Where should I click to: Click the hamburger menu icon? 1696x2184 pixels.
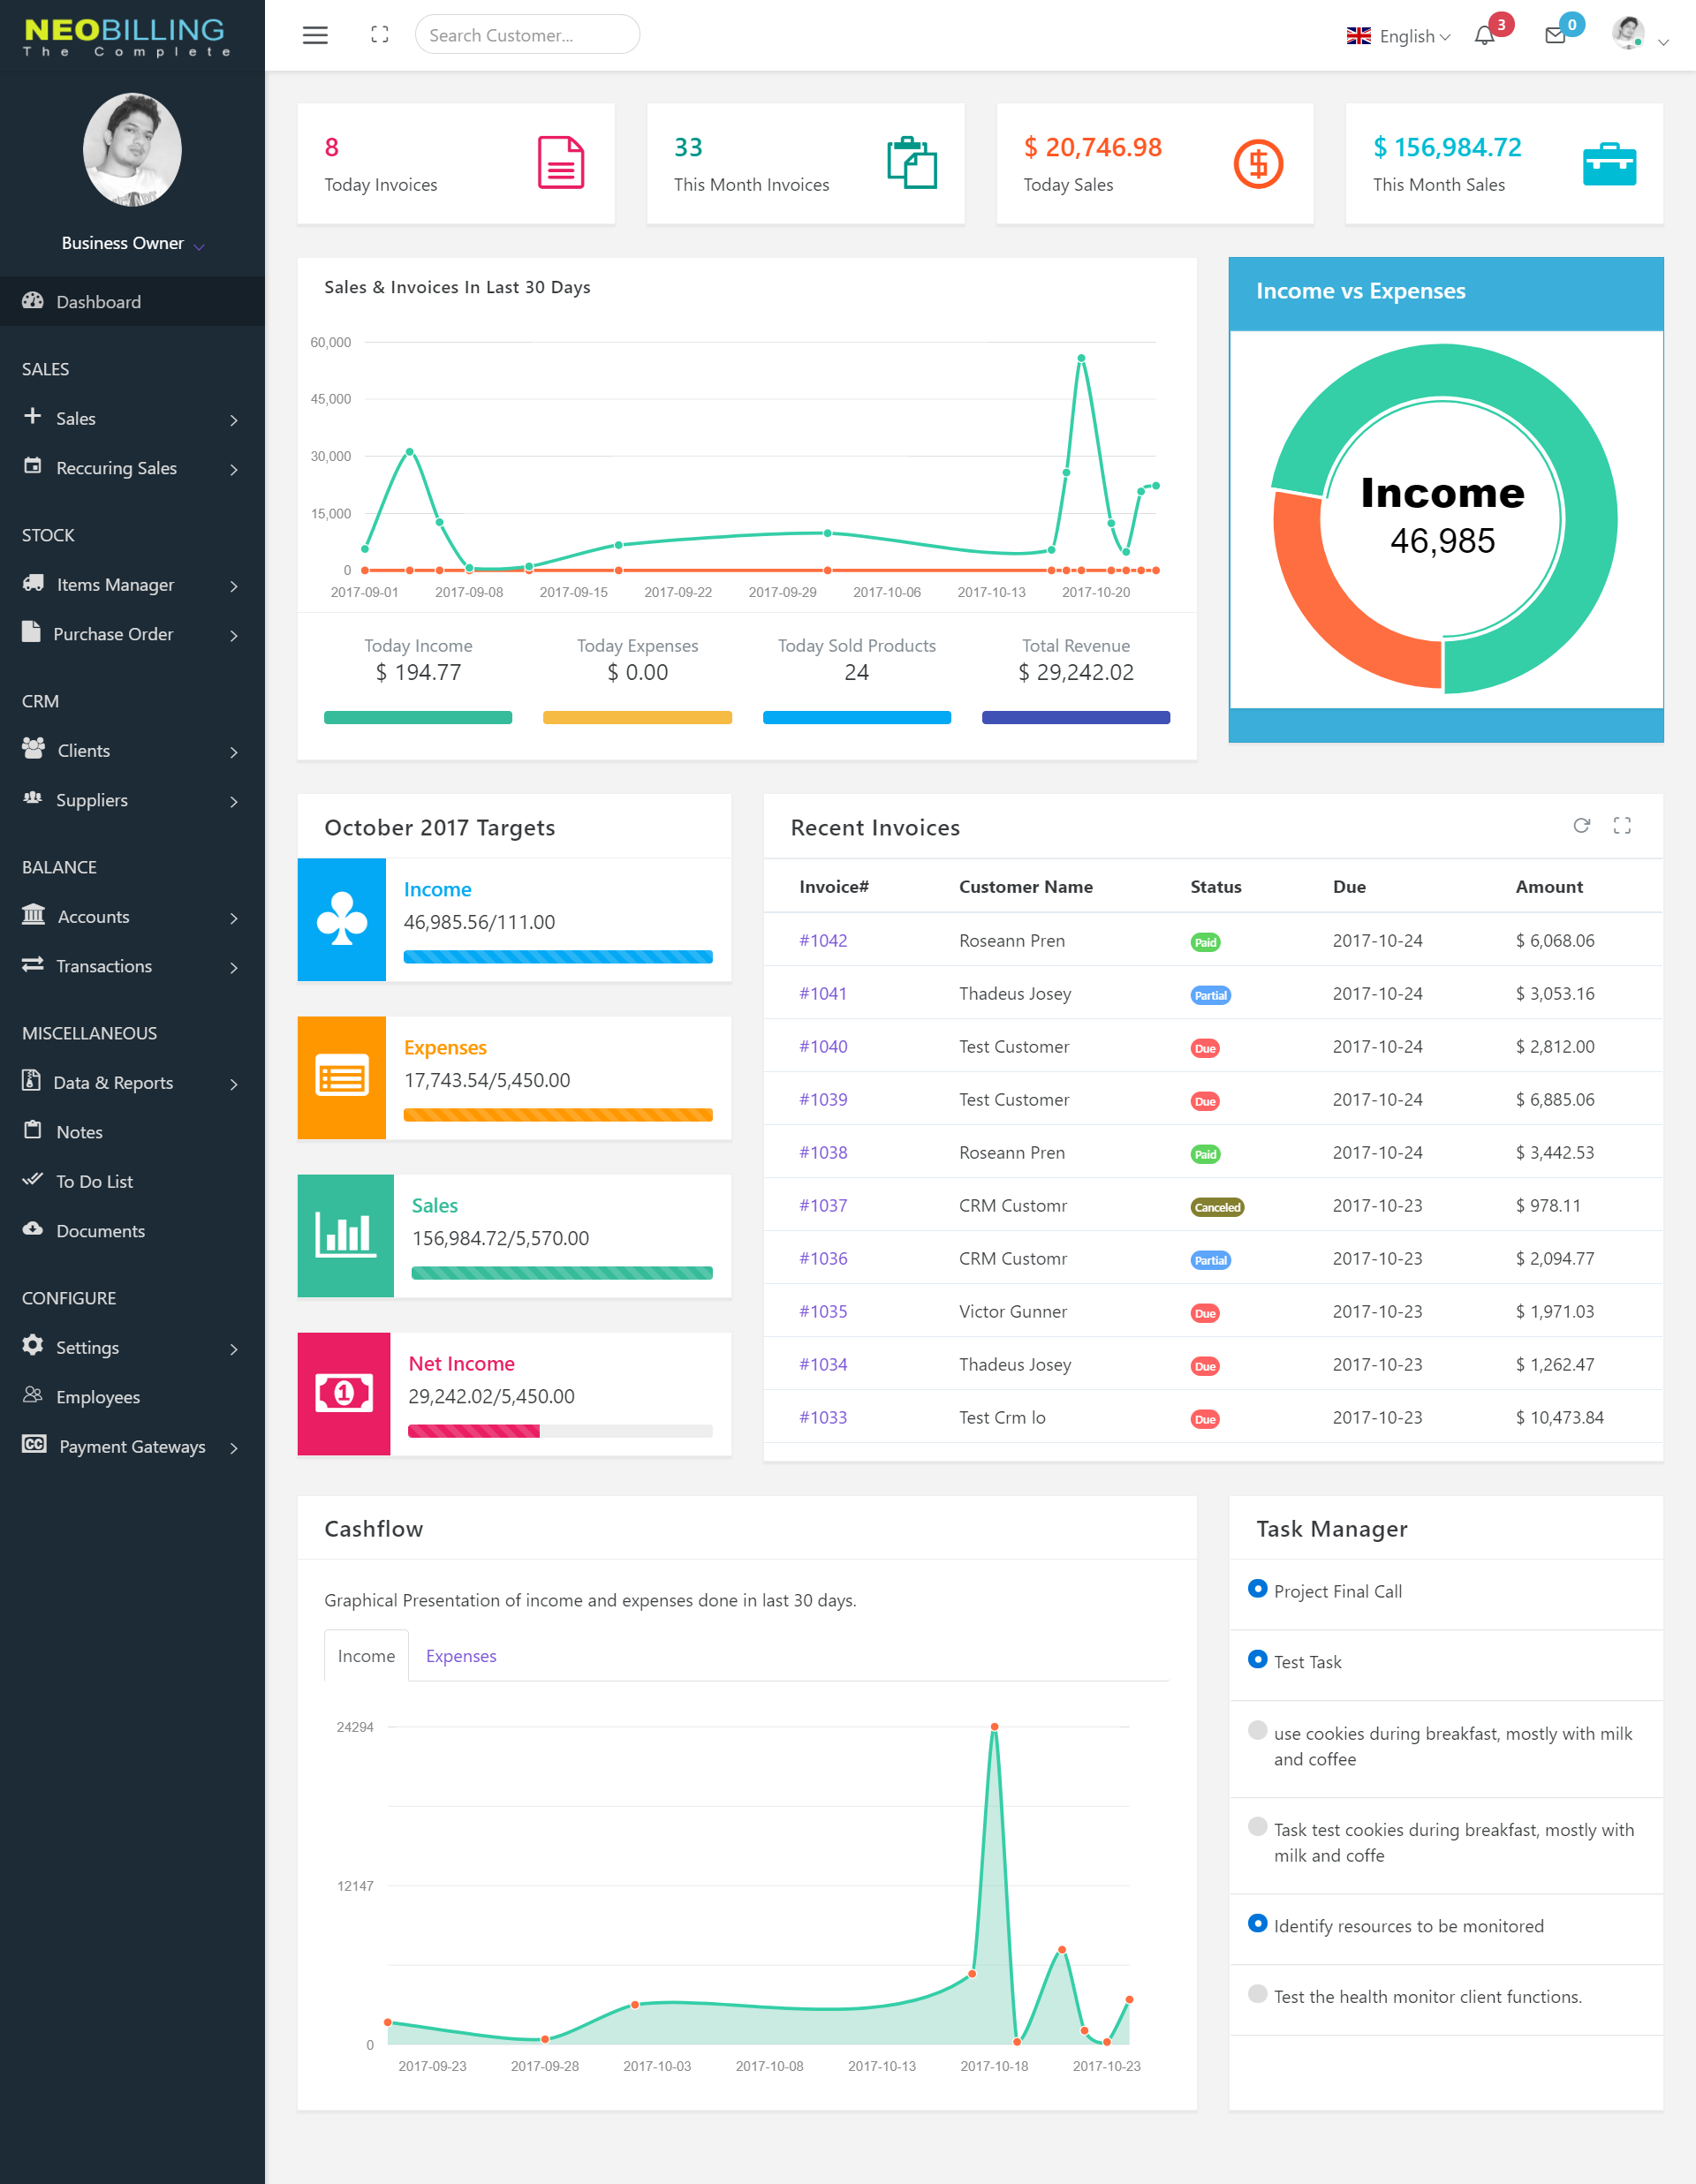click(x=315, y=35)
